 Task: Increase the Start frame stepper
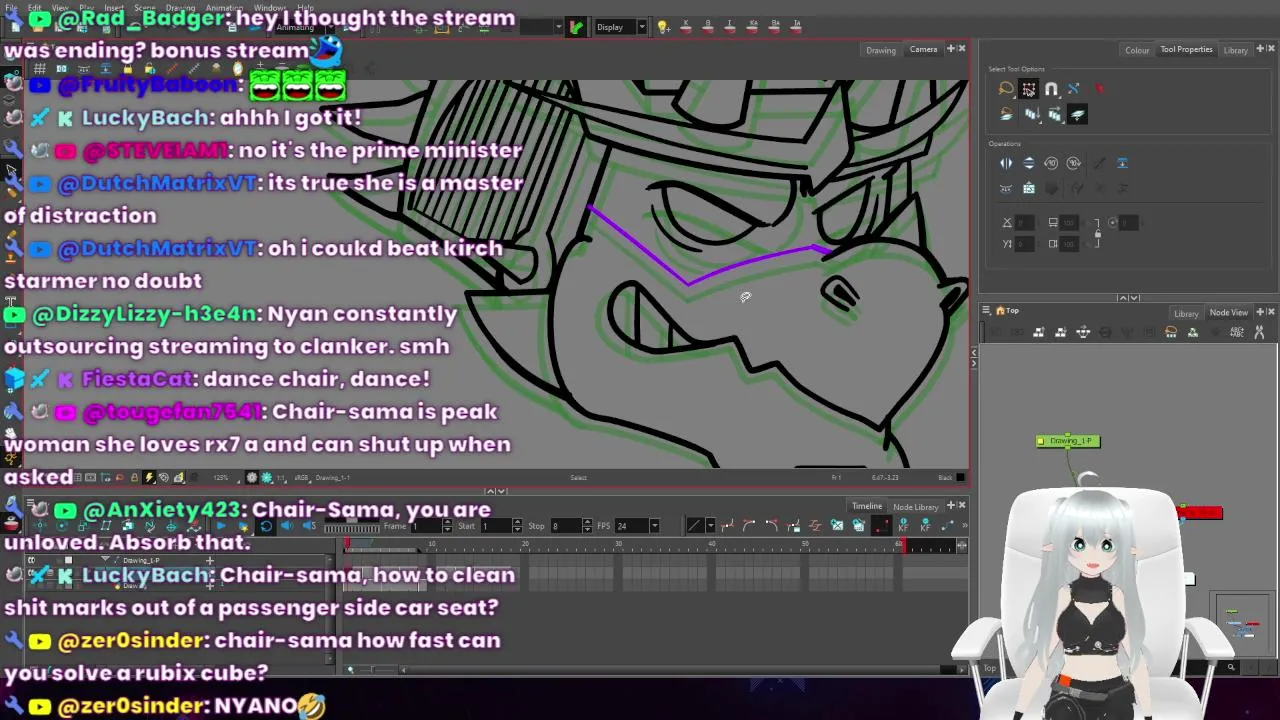(x=517, y=523)
